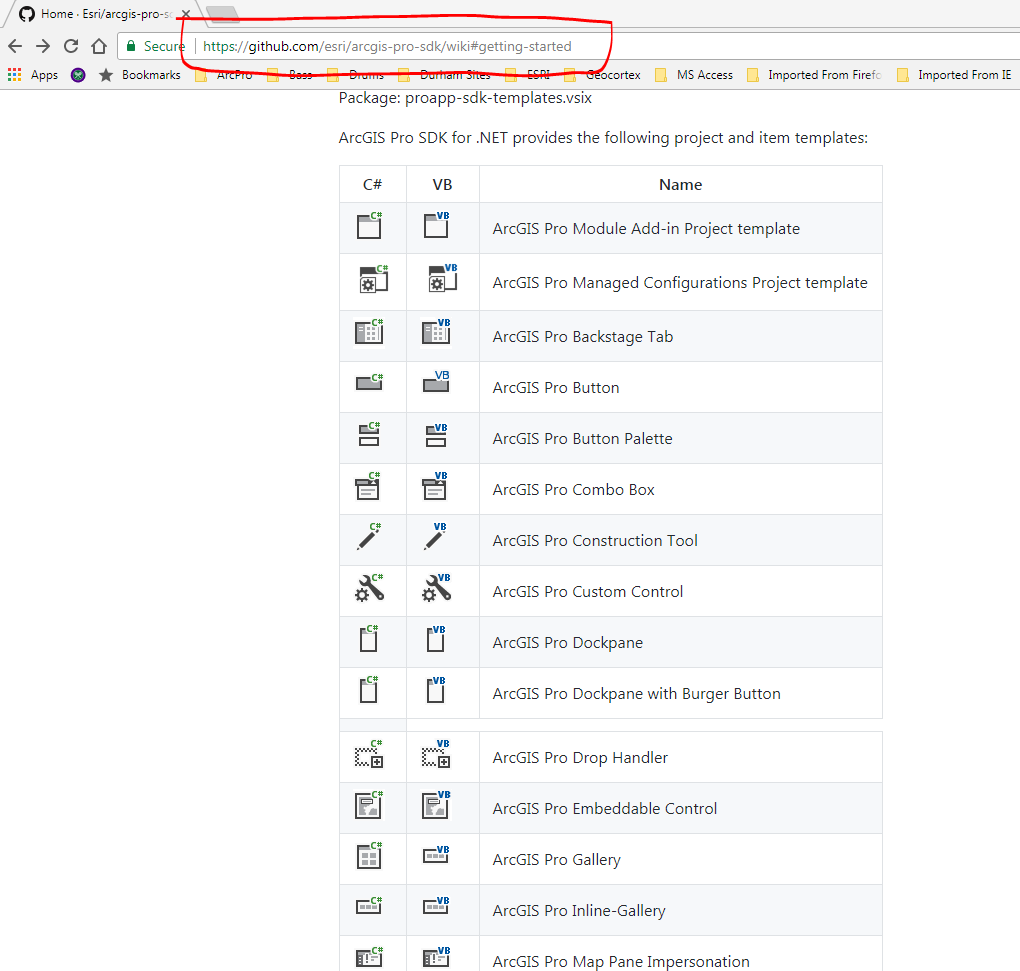Click the VB Dockpane with Burger Button icon

436,690
